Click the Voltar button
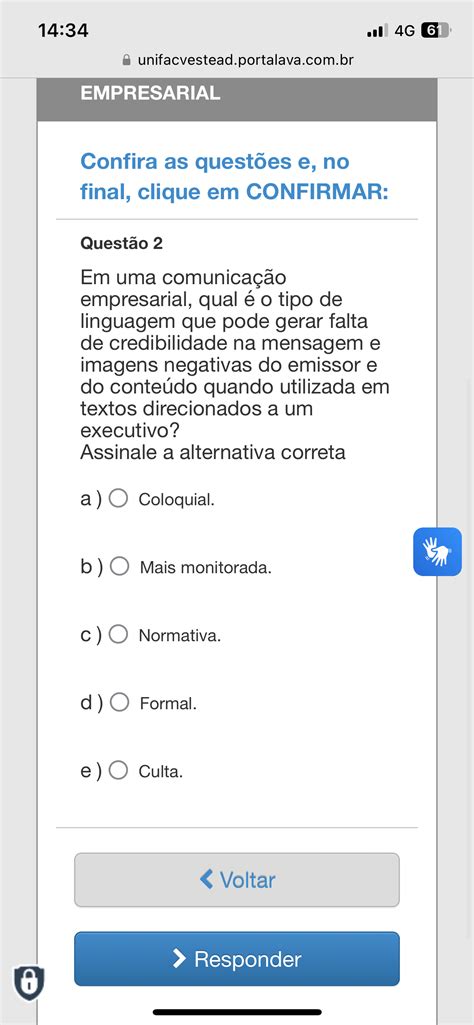The height and width of the screenshot is (1025, 474). click(237, 880)
